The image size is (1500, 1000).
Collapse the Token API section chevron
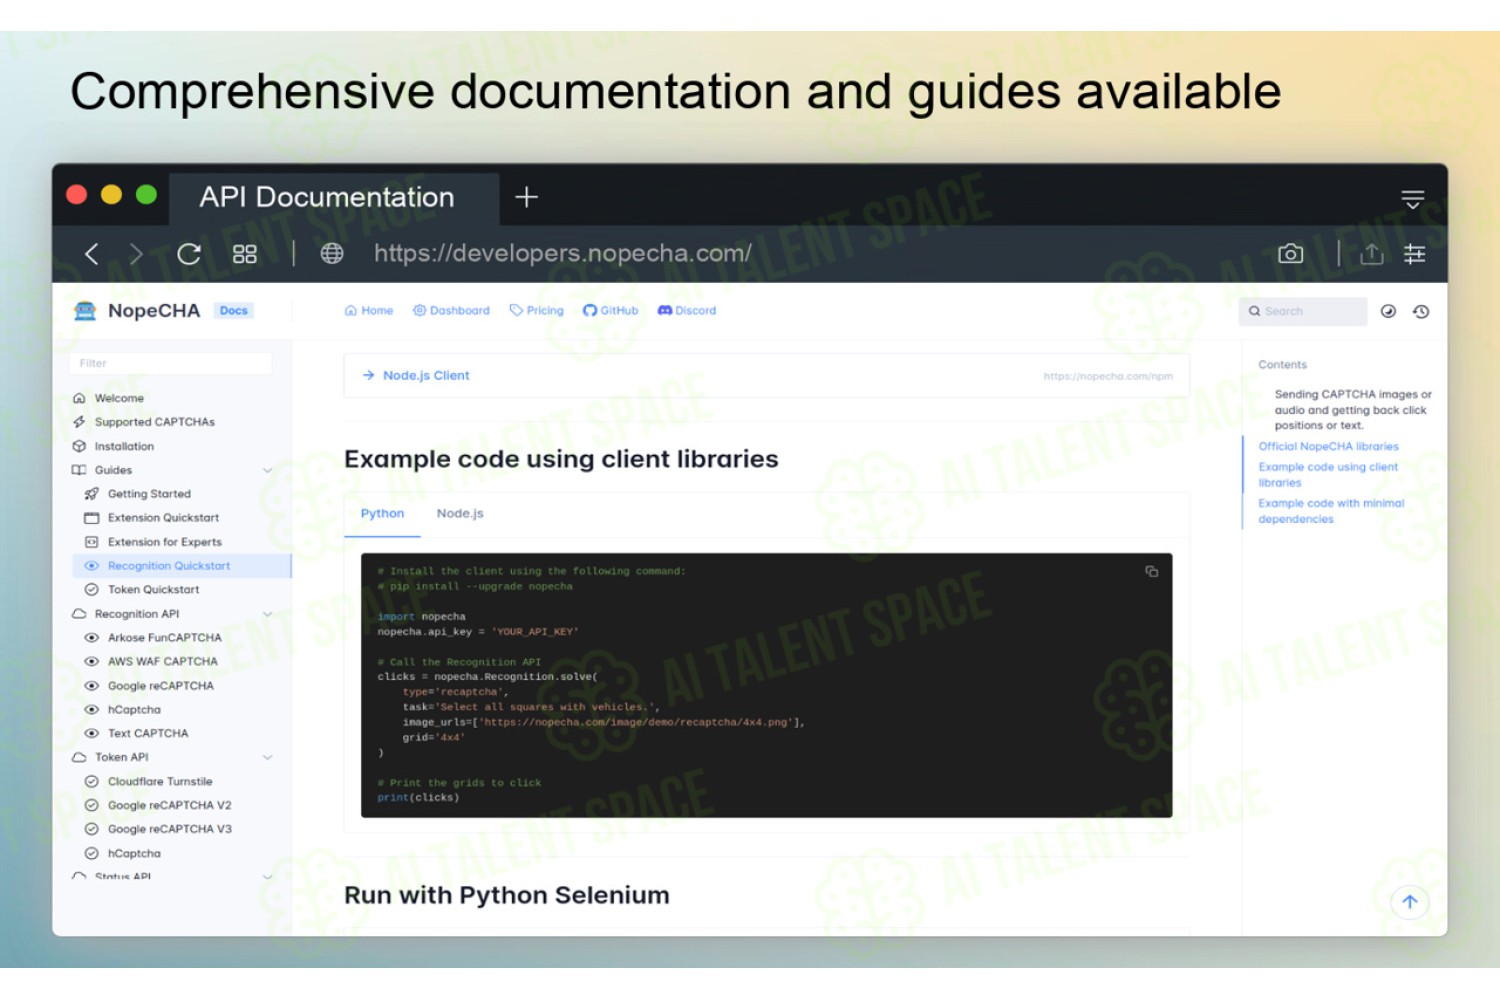click(267, 758)
